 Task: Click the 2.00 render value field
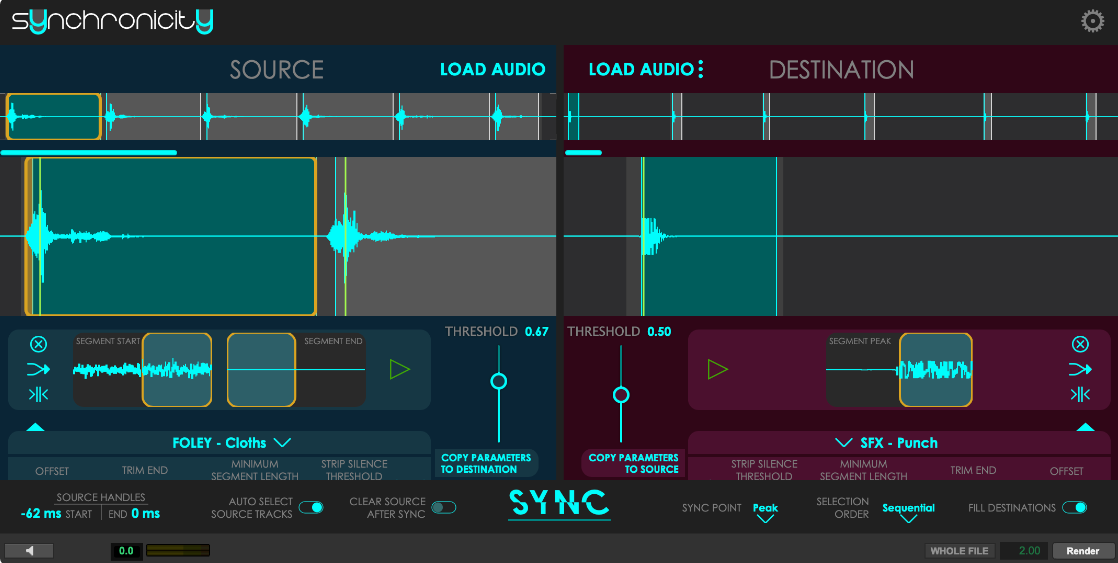point(1024,550)
